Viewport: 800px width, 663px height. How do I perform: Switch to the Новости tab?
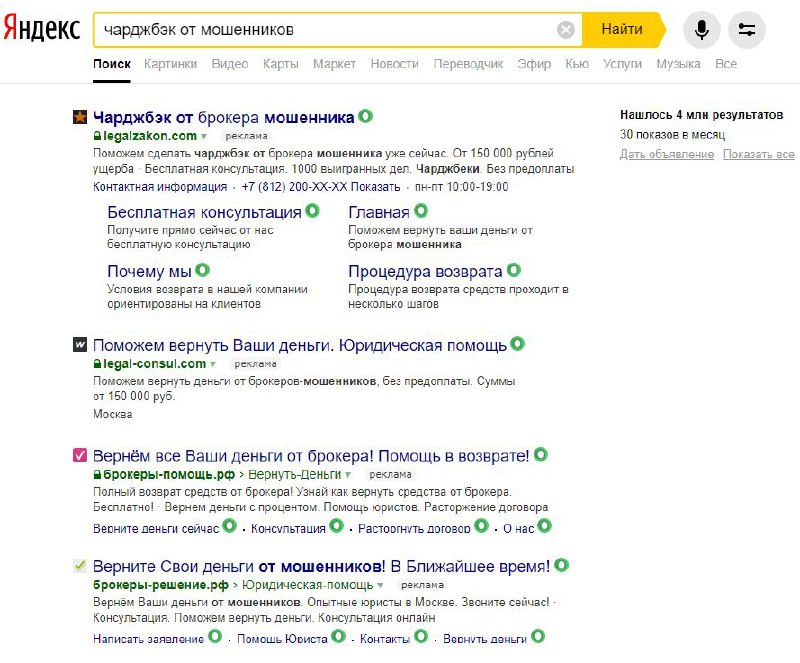coord(394,64)
